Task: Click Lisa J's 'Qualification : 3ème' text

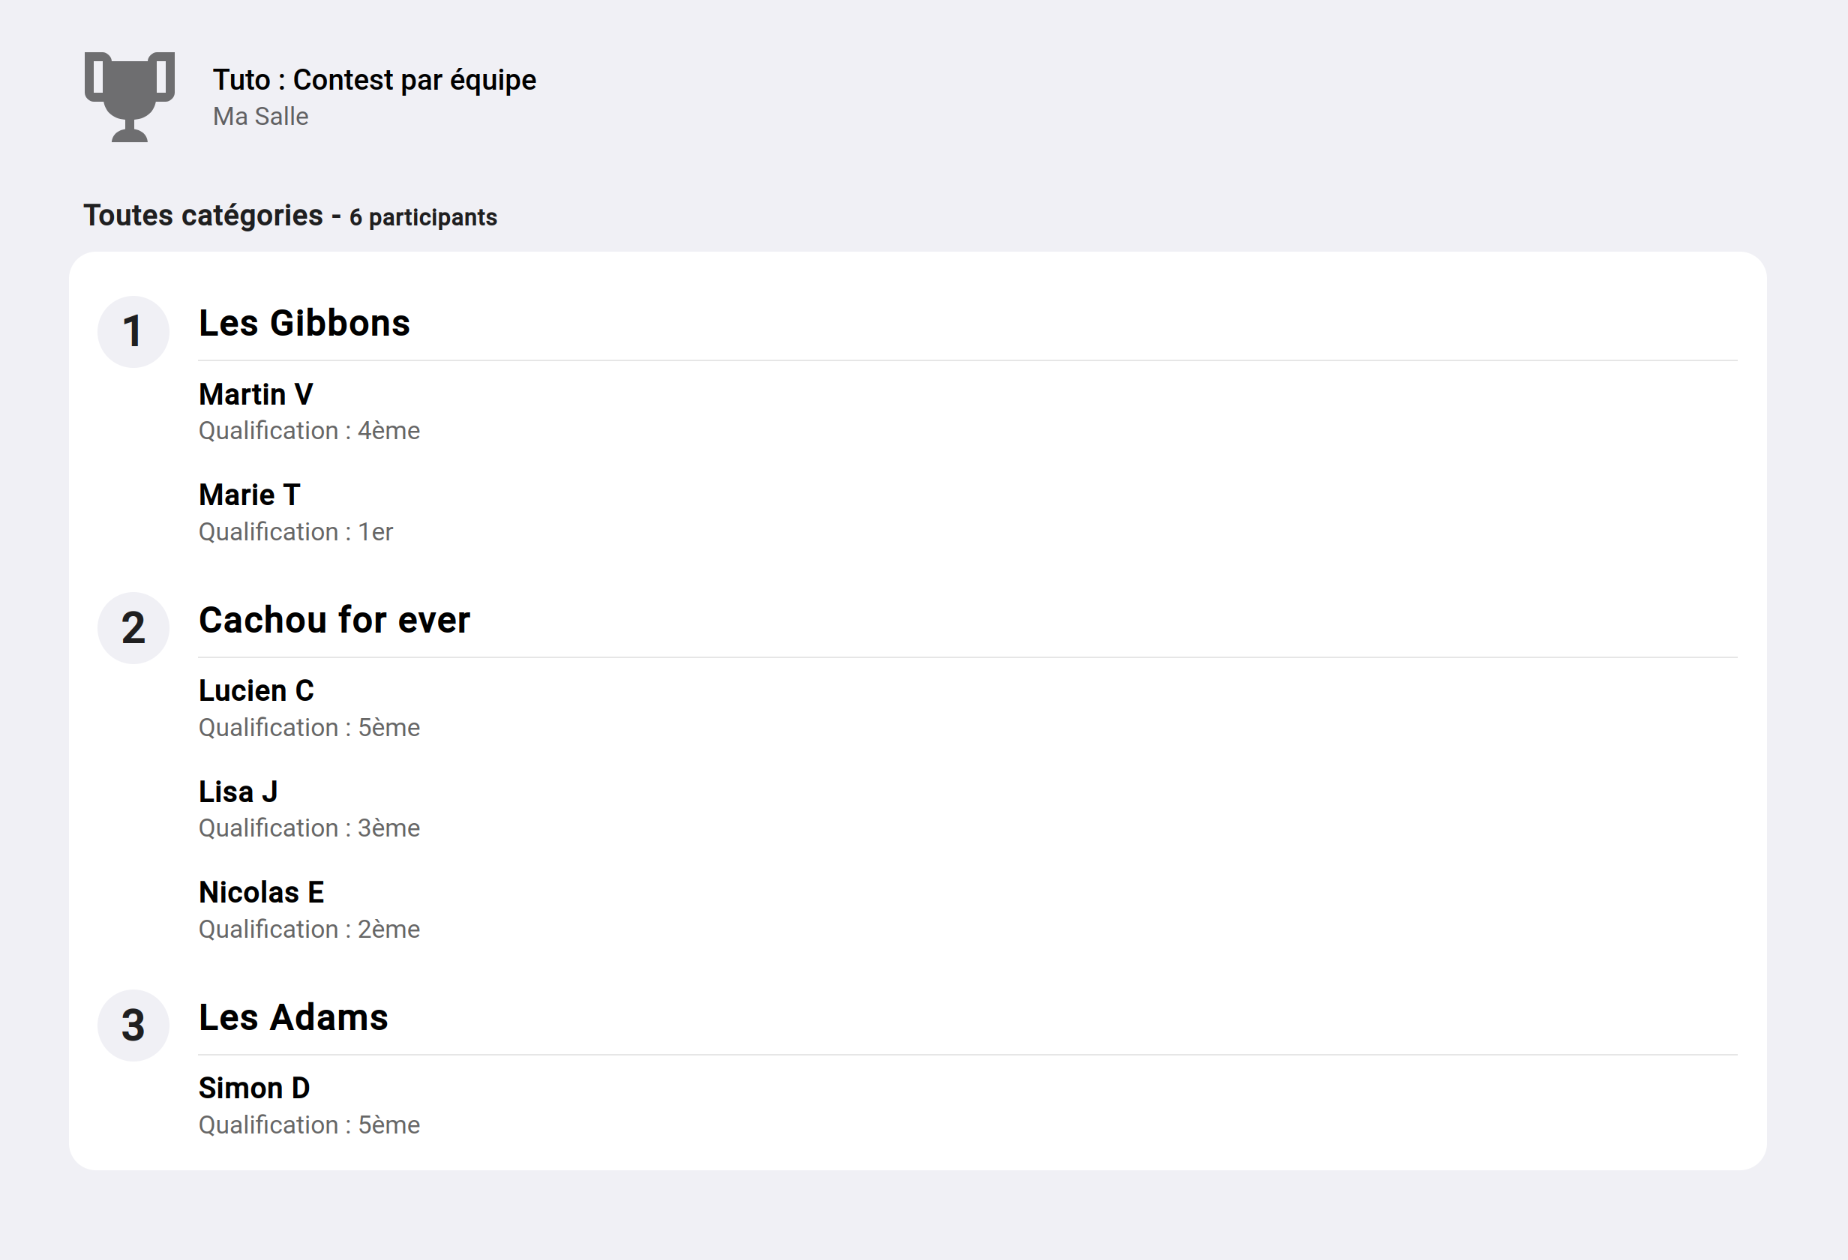Action: click(x=309, y=829)
